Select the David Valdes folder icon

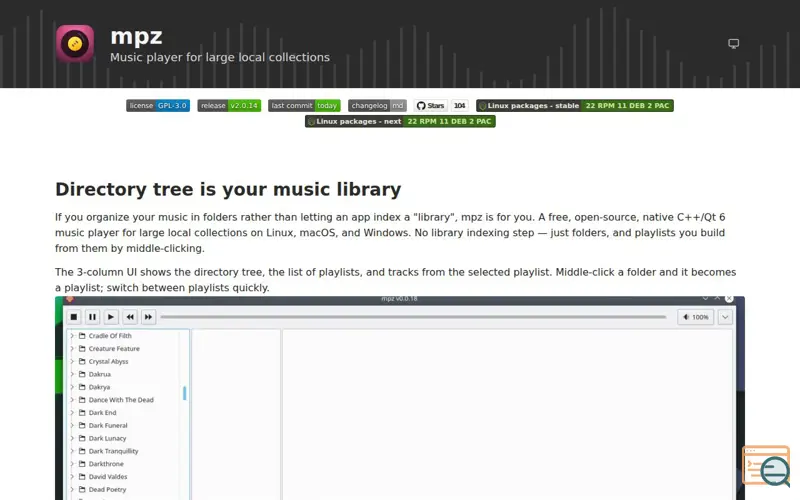82,476
